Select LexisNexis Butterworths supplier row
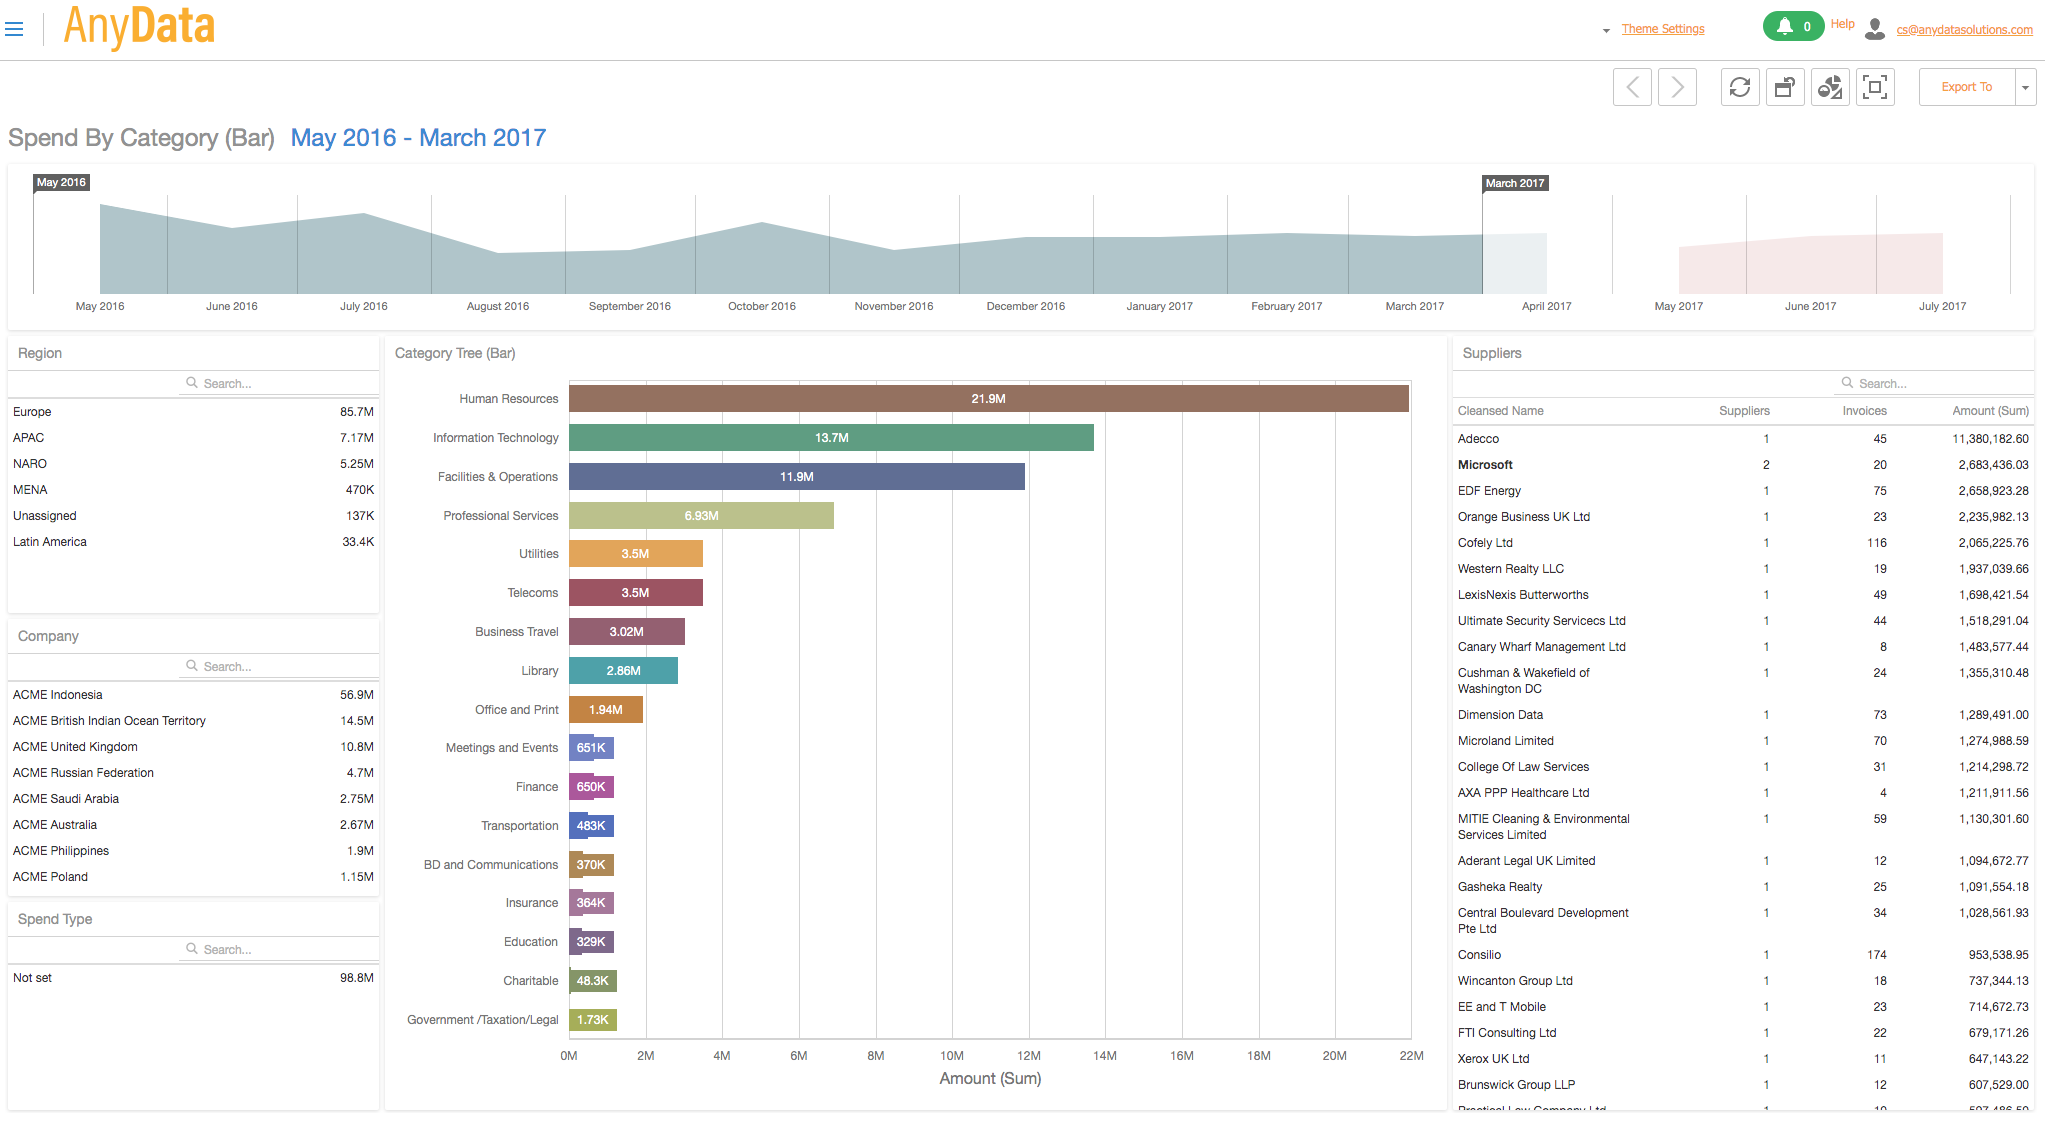This screenshot has height=1142, width=2045. coord(1743,595)
